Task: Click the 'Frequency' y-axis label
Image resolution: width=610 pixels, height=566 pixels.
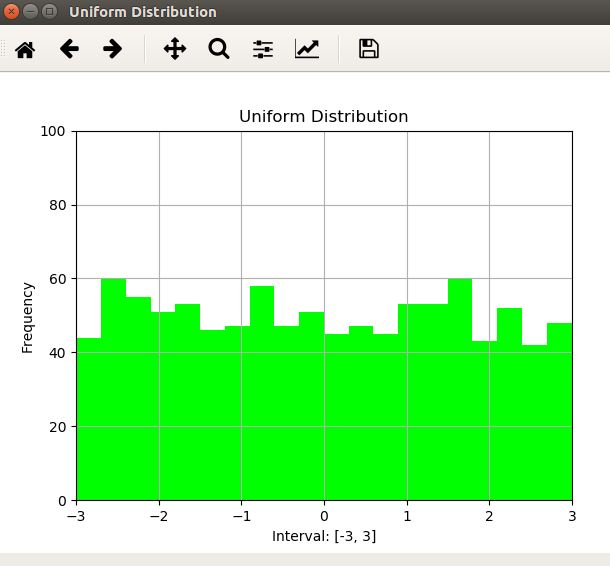Action: tap(27, 318)
